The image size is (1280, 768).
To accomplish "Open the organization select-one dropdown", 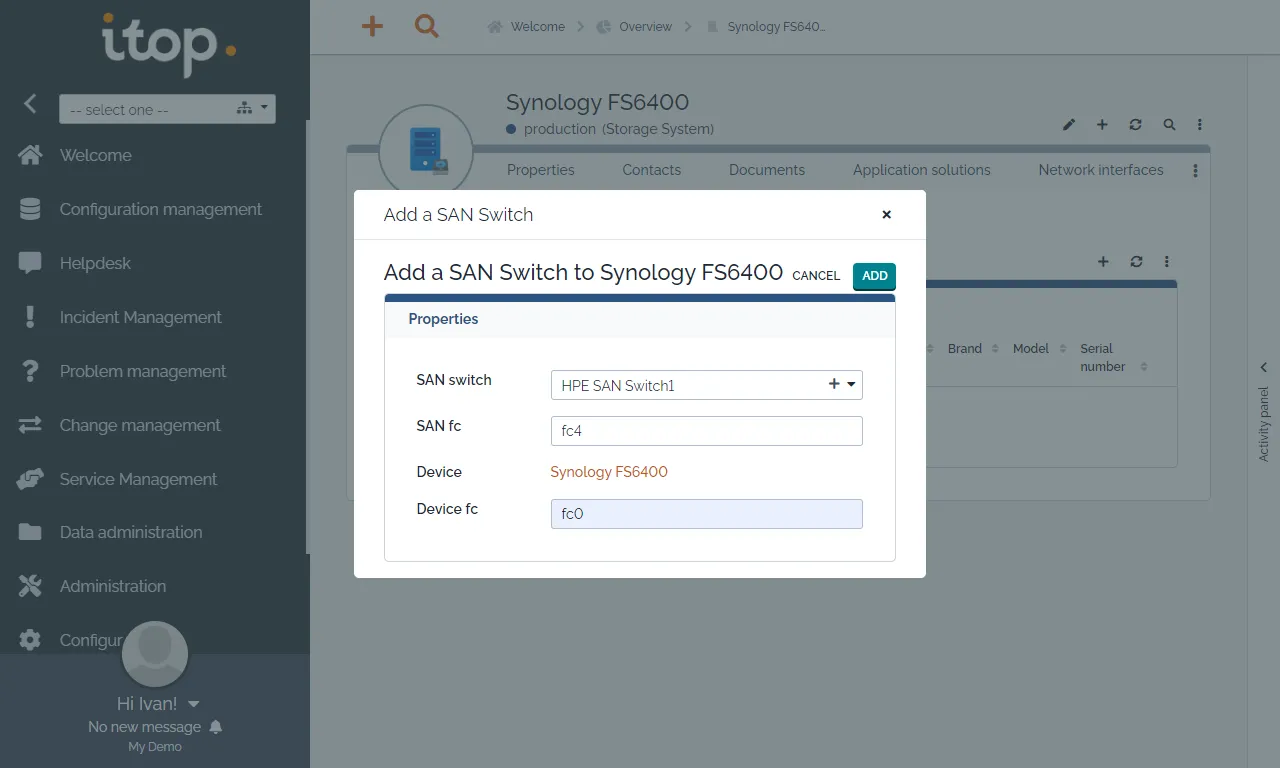I will [167, 109].
